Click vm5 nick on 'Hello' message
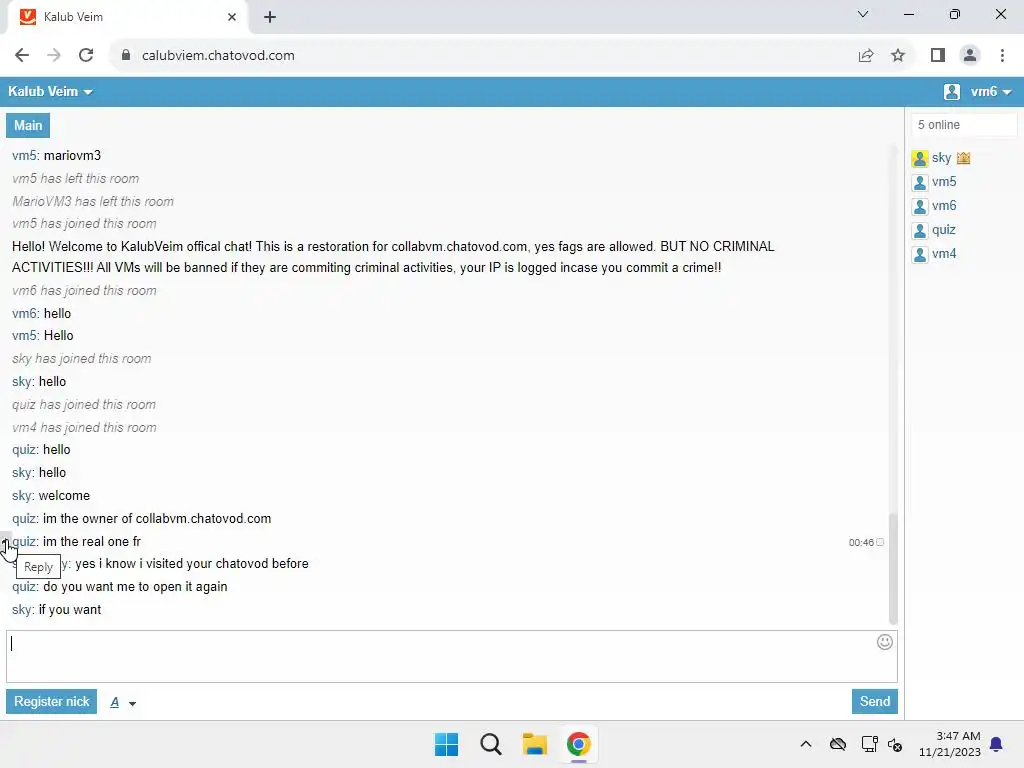The width and height of the screenshot is (1024, 768). coord(25,336)
